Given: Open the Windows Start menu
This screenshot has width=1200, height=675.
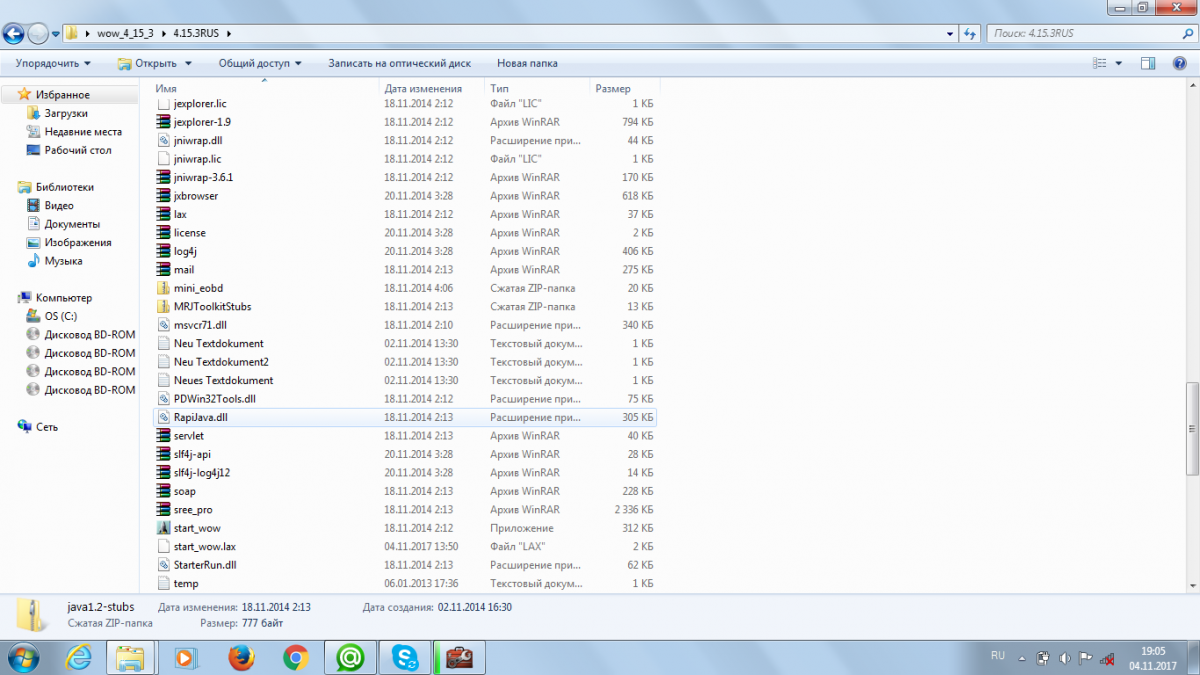Looking at the screenshot, I should (x=22, y=657).
